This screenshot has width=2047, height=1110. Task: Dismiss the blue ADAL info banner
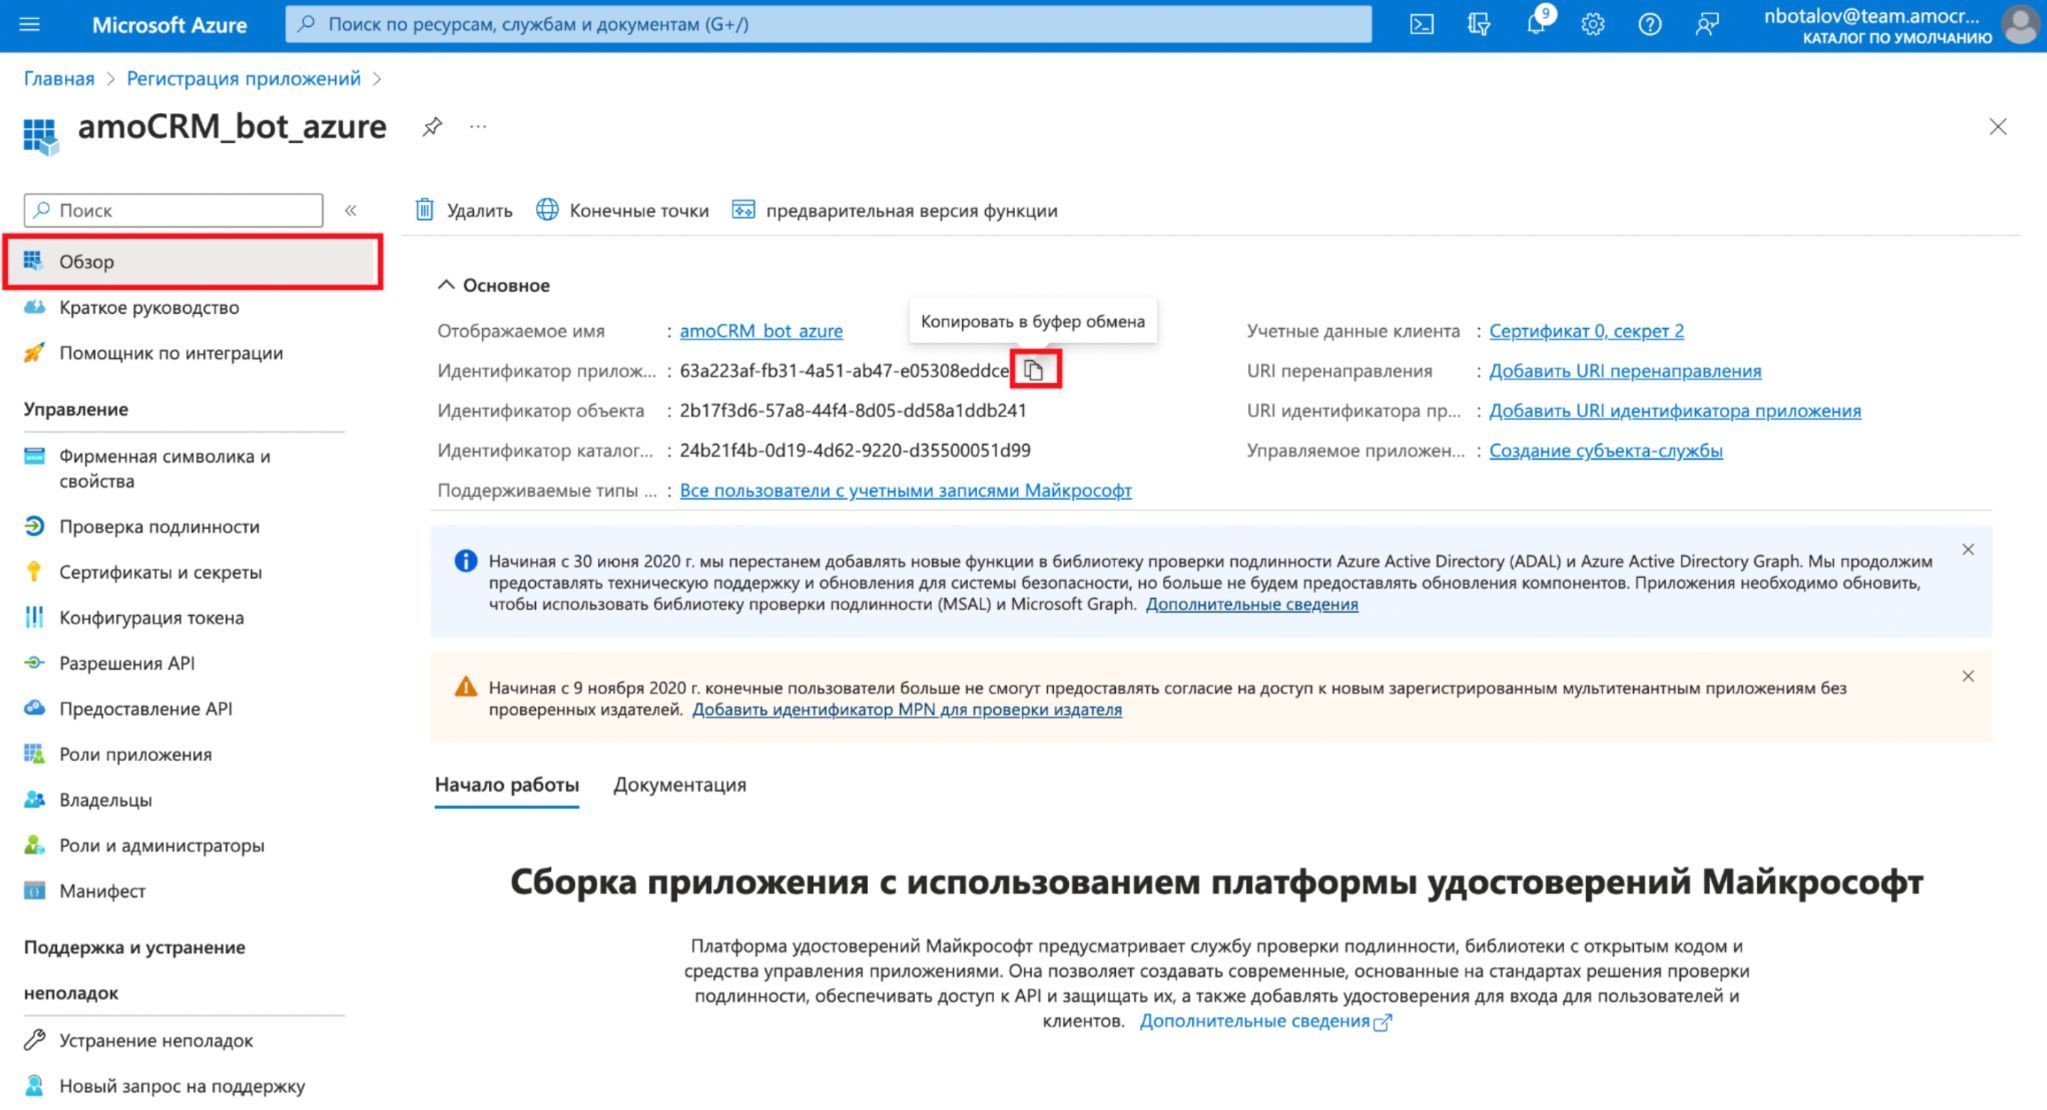click(1968, 550)
